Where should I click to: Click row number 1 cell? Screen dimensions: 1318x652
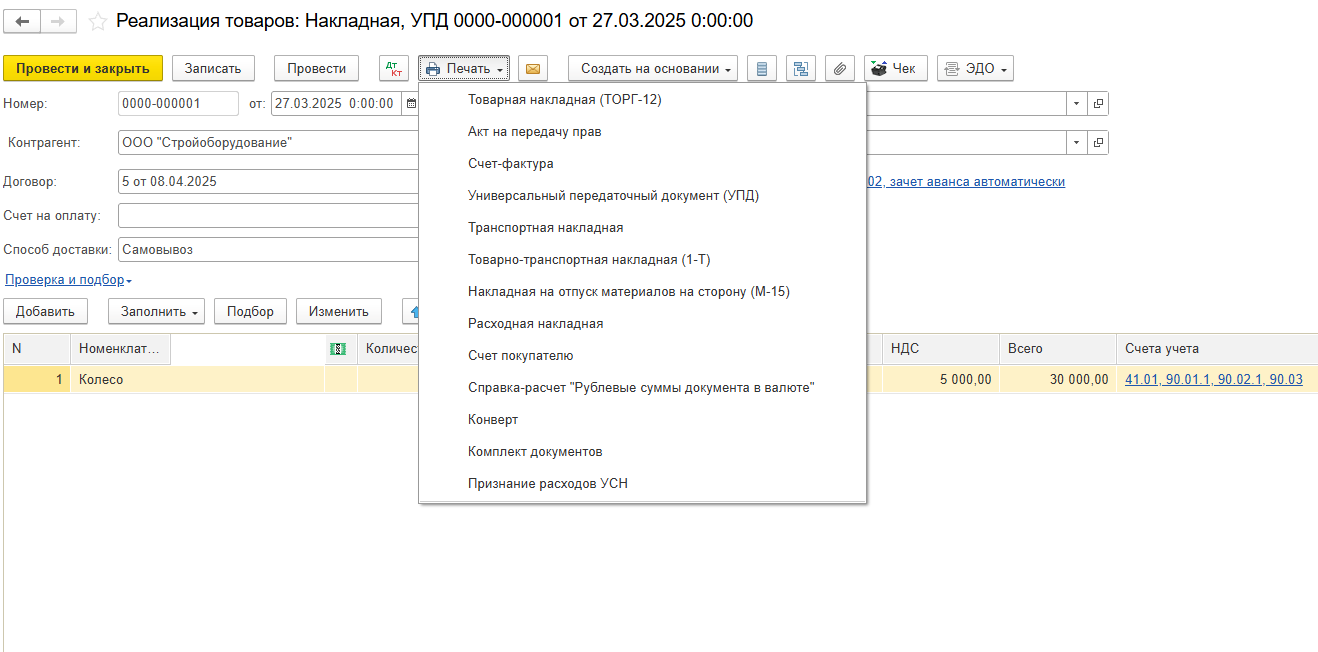point(36,379)
